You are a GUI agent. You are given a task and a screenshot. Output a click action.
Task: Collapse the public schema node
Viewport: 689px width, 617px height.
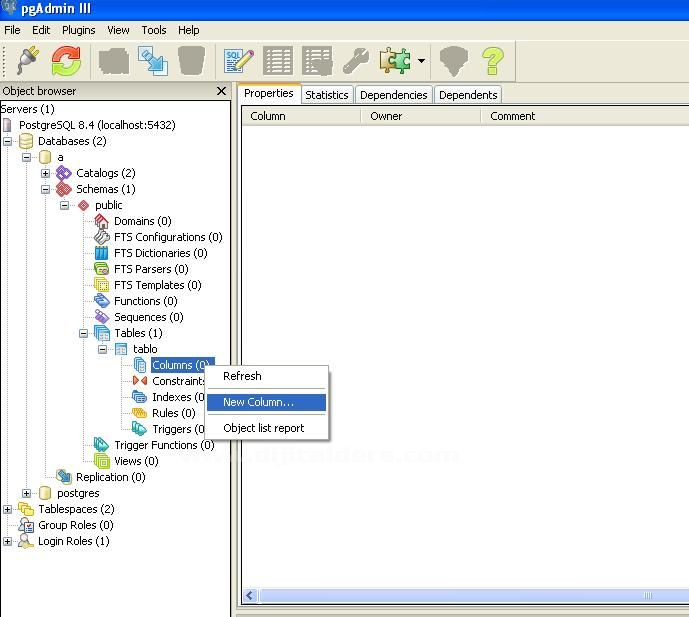point(65,205)
